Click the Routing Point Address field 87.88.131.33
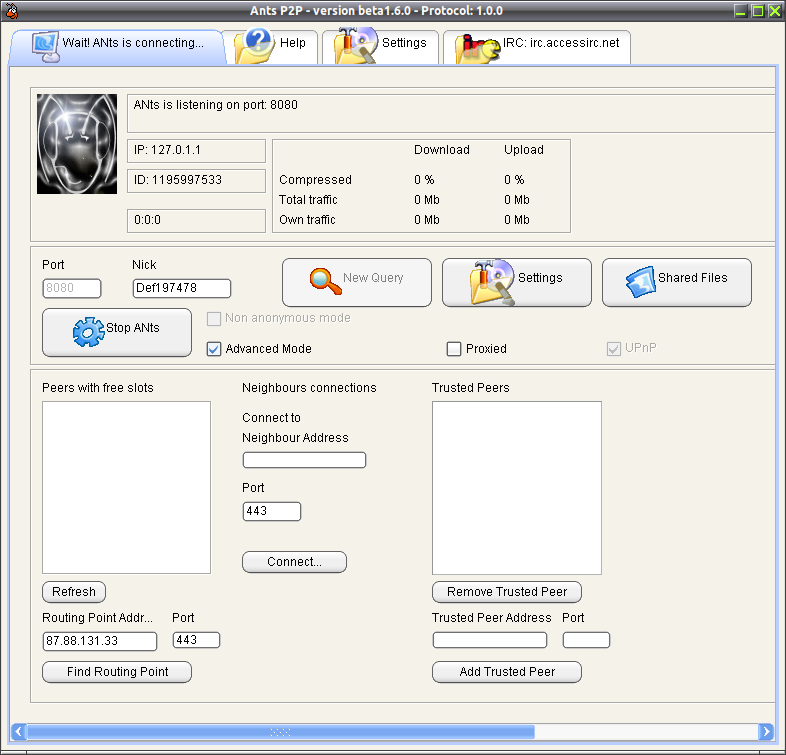This screenshot has height=755, width=786. pyautogui.click(x=100, y=641)
